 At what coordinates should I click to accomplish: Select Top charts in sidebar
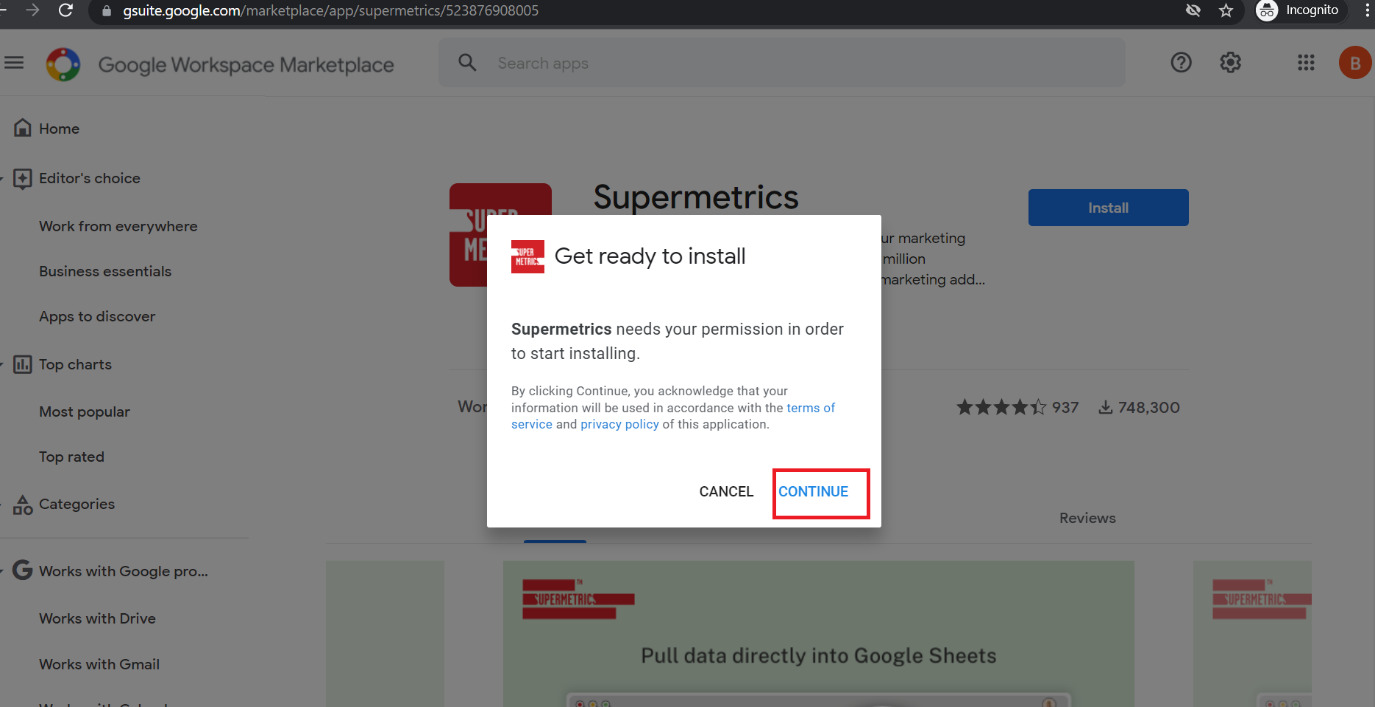coord(75,364)
